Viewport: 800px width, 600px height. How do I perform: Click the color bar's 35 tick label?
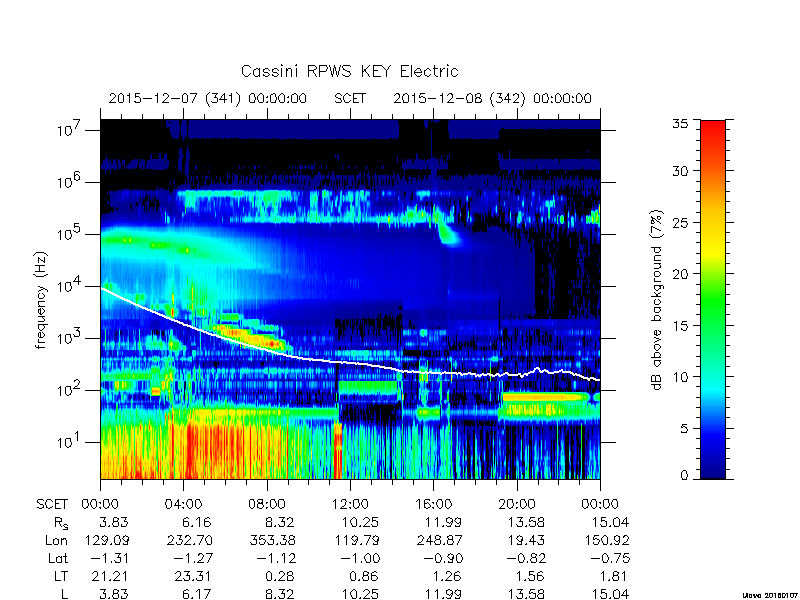point(680,124)
